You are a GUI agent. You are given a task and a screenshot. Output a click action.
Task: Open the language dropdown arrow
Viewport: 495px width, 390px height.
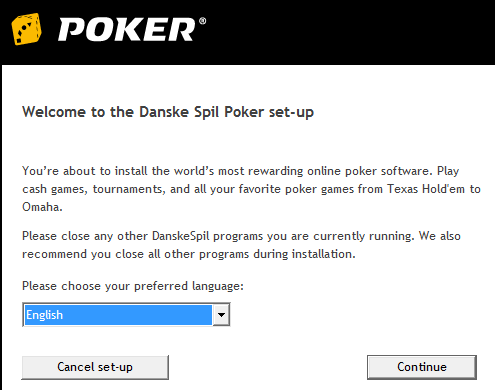pyautogui.click(x=221, y=315)
